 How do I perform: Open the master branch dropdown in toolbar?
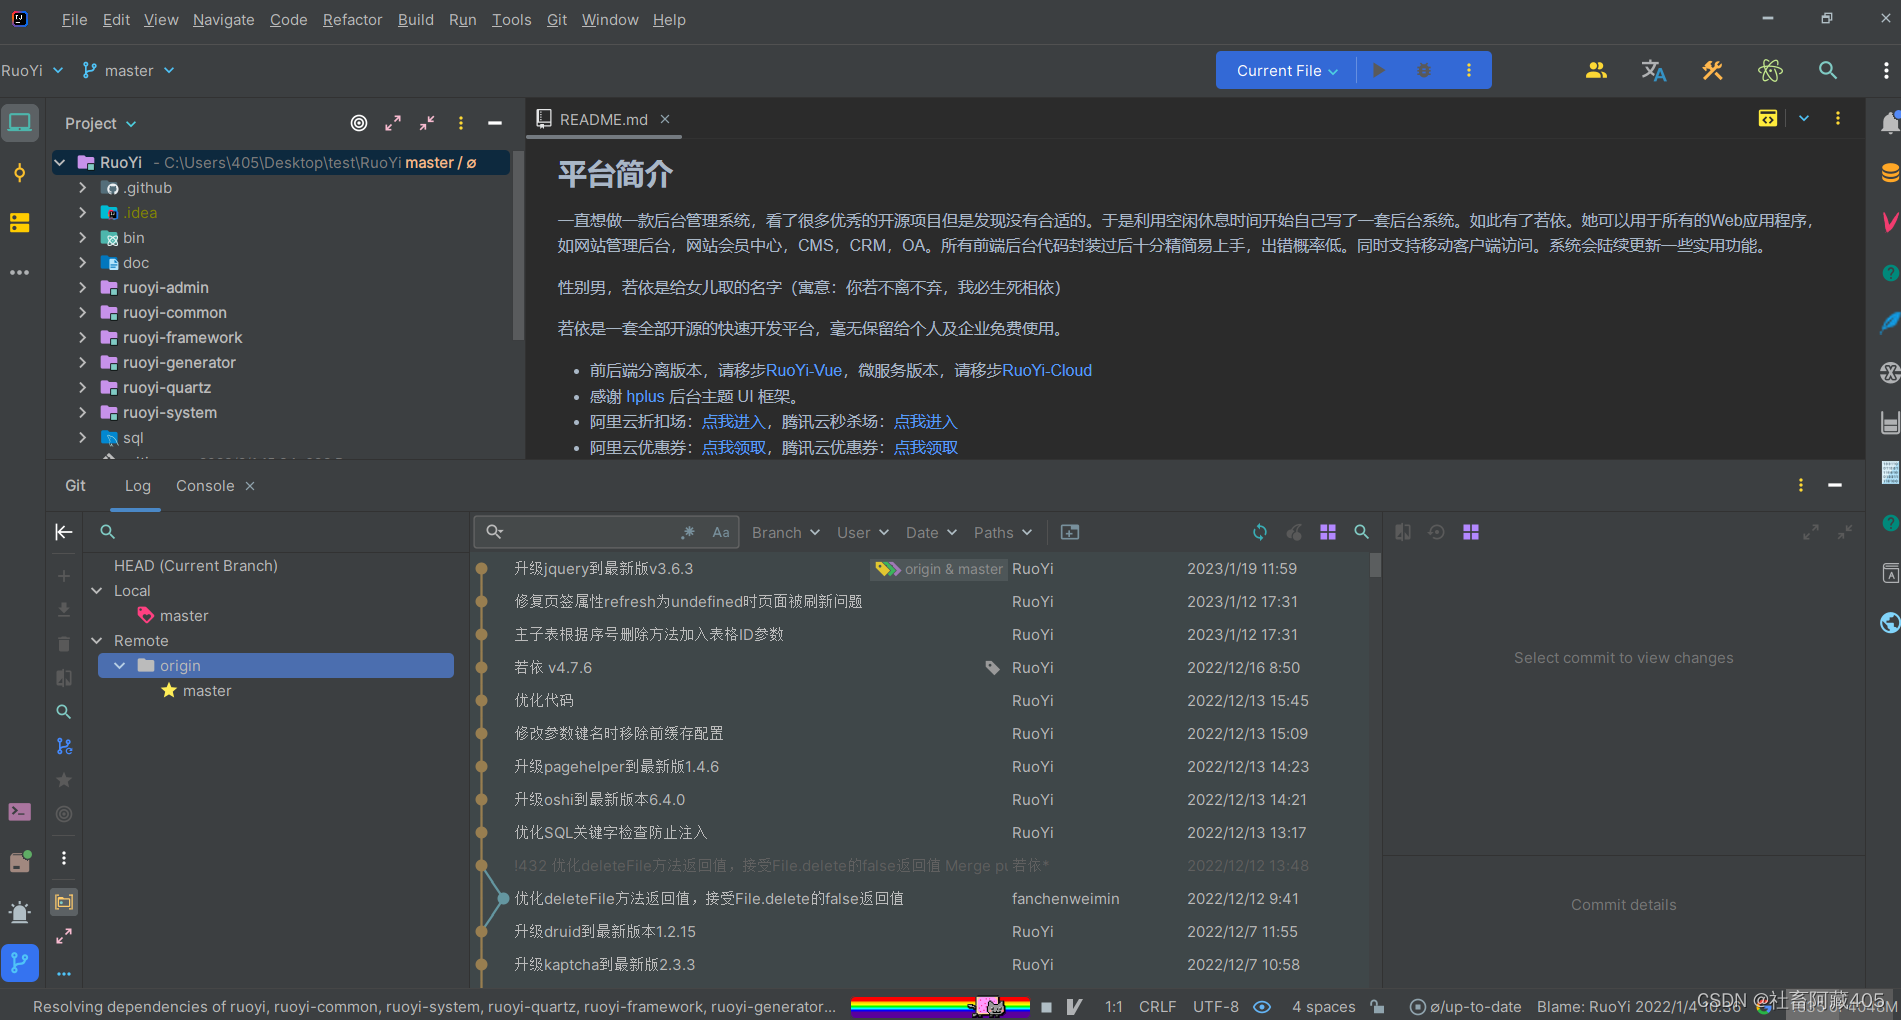pos(128,70)
